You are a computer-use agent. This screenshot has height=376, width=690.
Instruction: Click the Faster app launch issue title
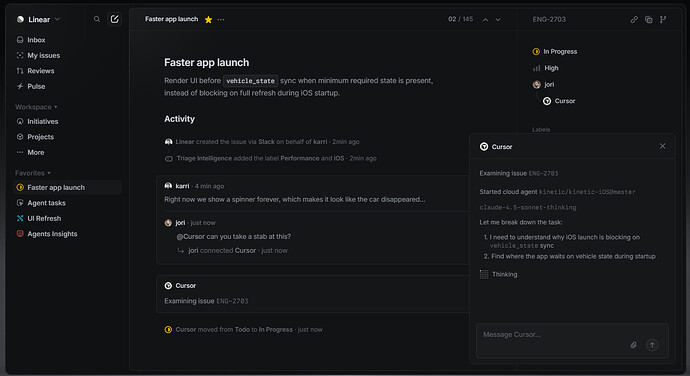tap(206, 63)
